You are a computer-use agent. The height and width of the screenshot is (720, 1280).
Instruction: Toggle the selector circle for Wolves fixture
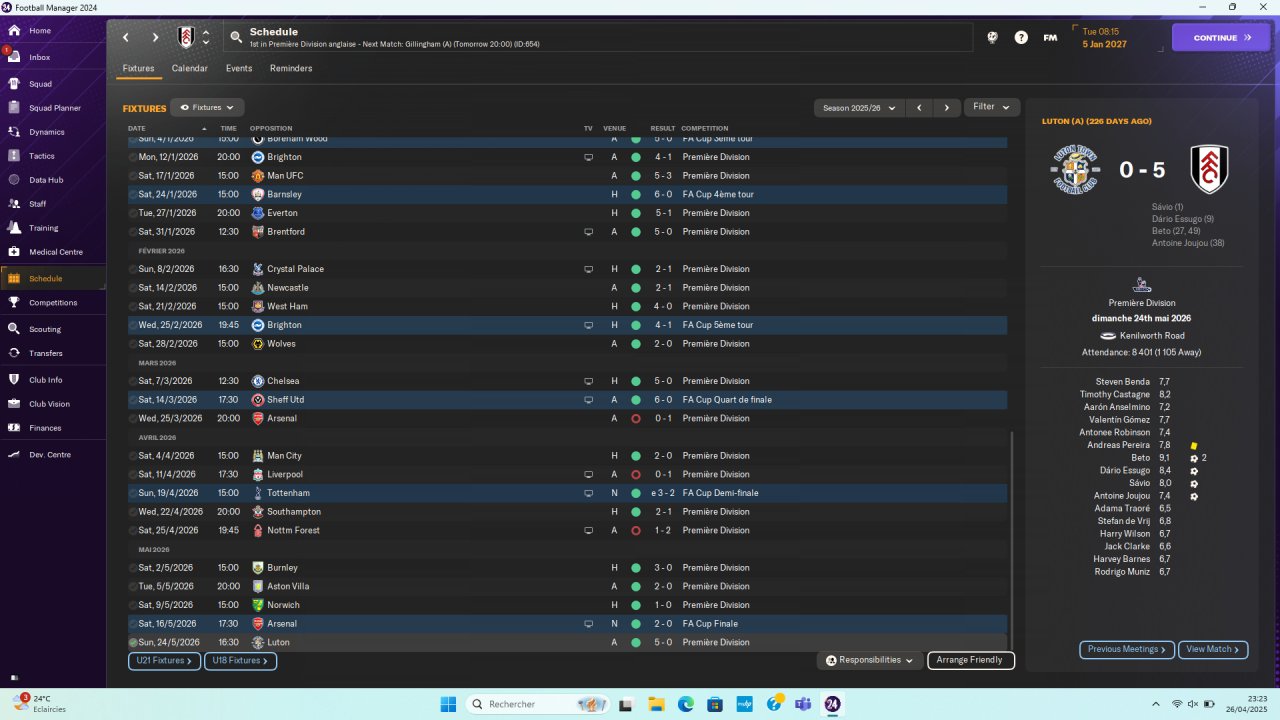pyautogui.click(x=133, y=344)
